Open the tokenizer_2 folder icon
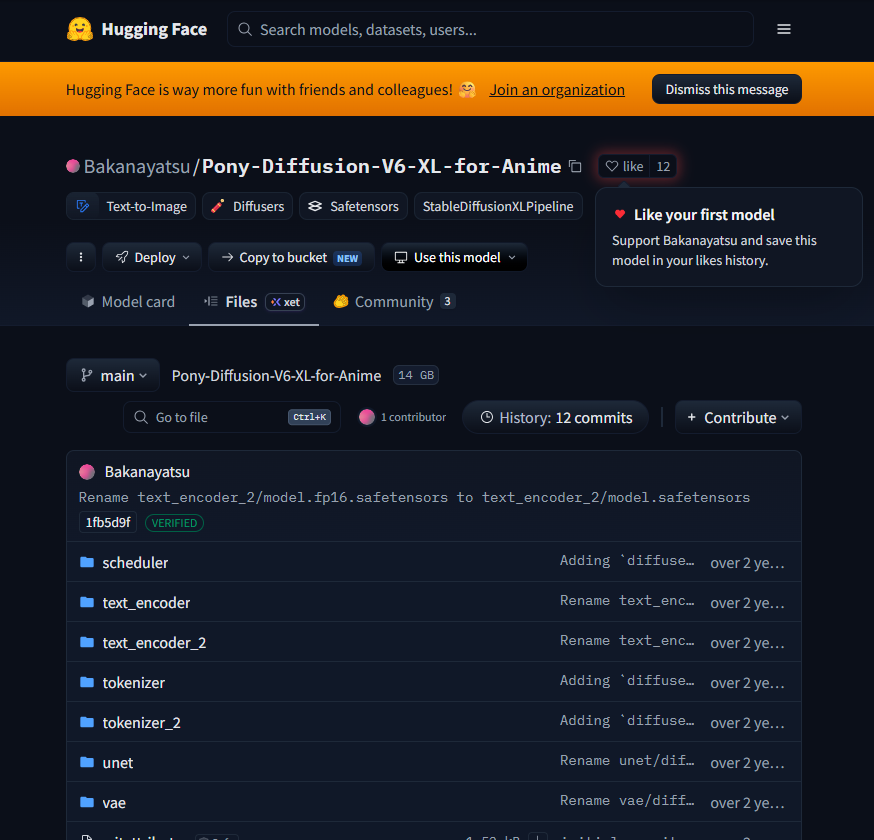The height and width of the screenshot is (840, 874). [x=87, y=722]
